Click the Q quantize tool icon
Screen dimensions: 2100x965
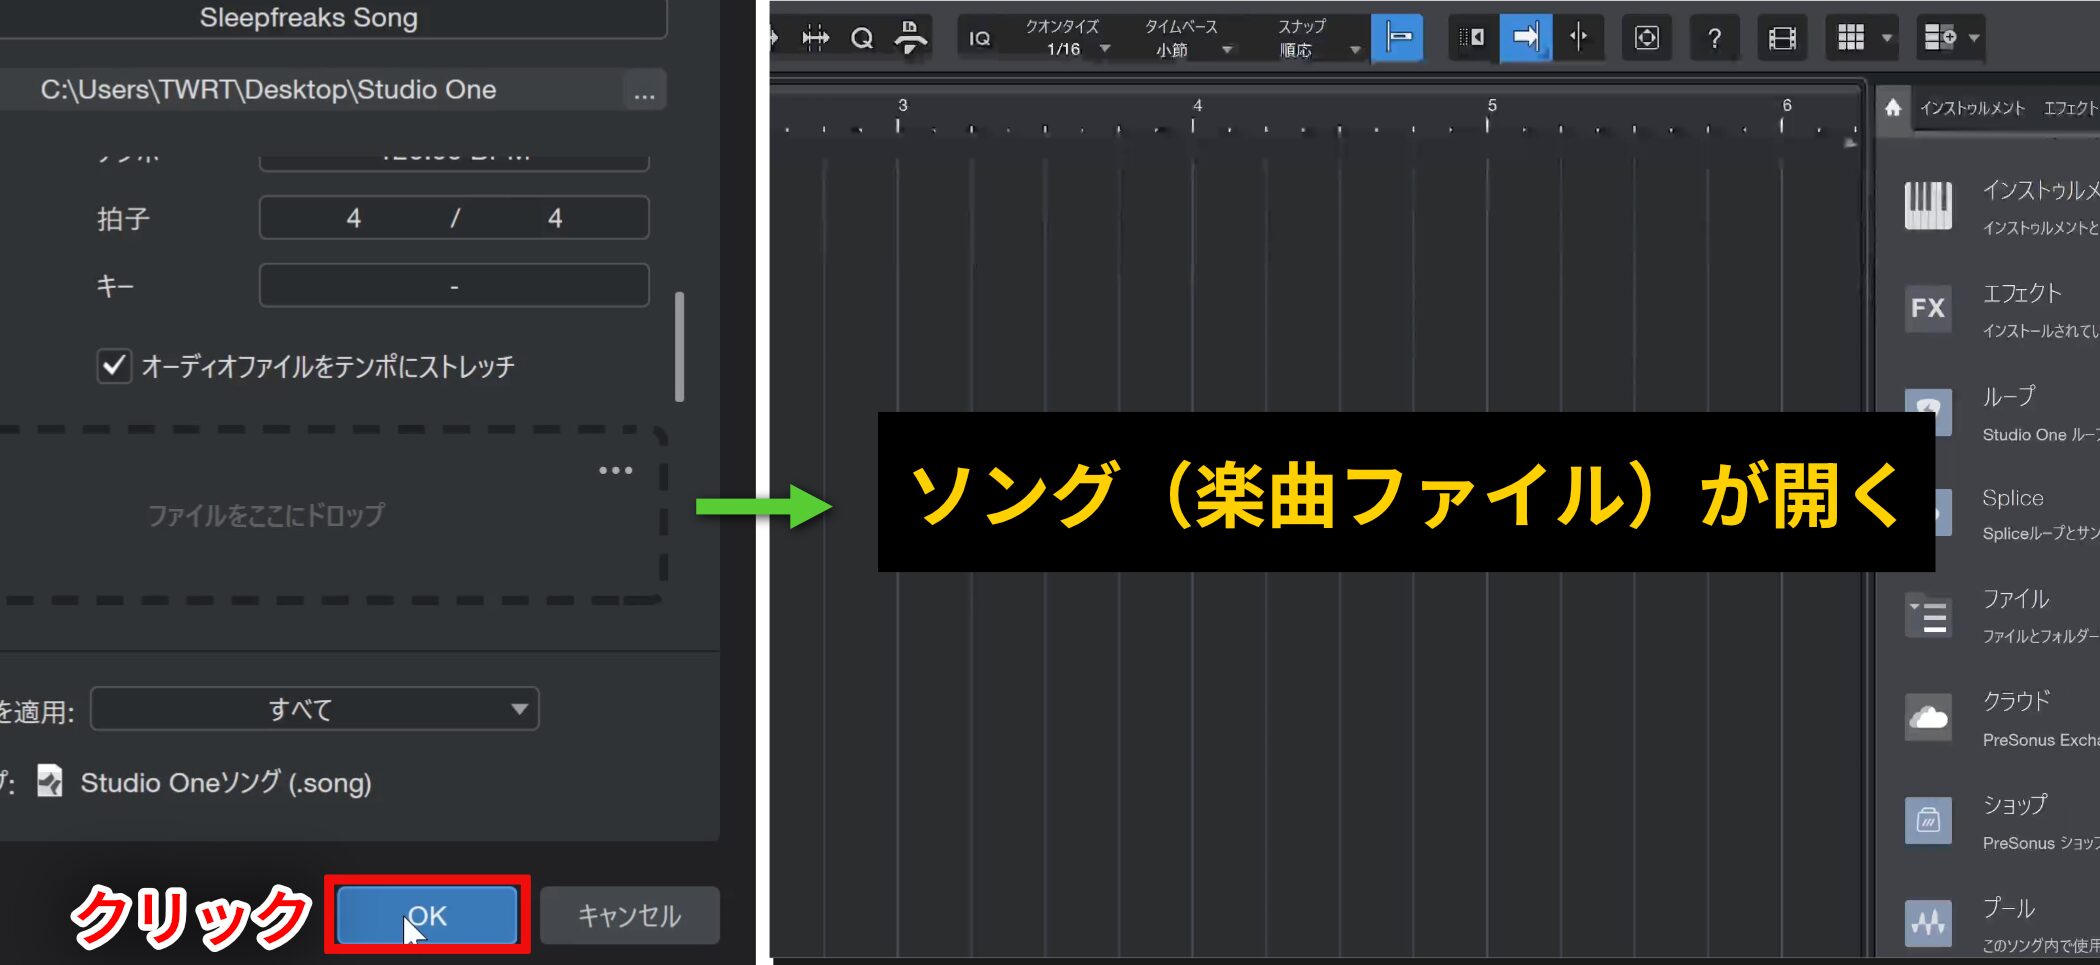click(x=861, y=38)
